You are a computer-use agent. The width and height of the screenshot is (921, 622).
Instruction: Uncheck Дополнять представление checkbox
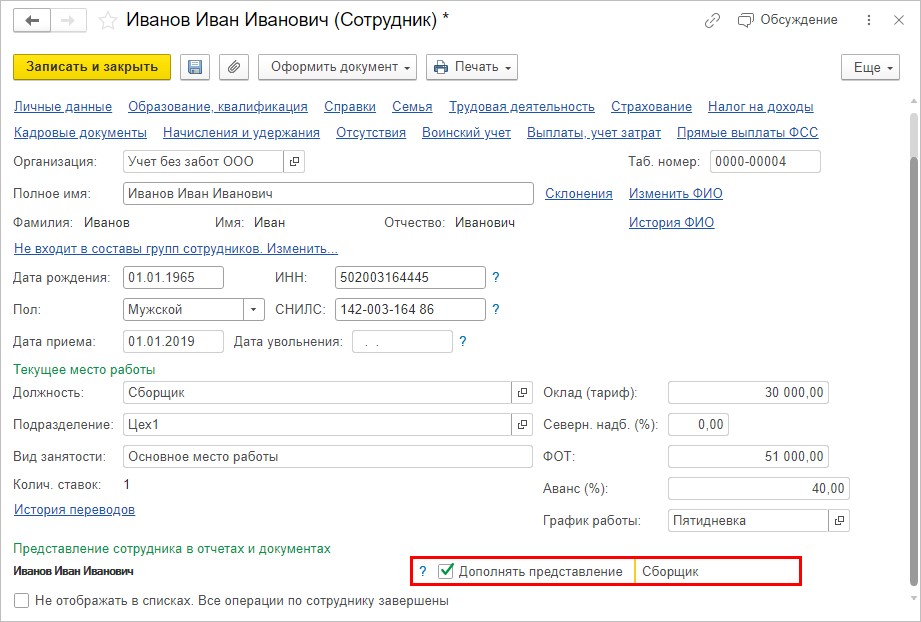pos(446,571)
